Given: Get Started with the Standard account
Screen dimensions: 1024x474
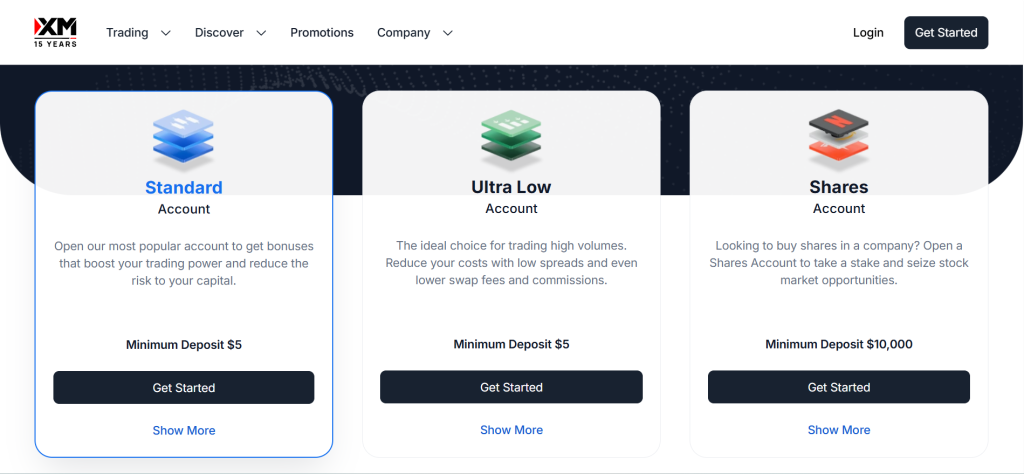Looking at the screenshot, I should click(184, 388).
